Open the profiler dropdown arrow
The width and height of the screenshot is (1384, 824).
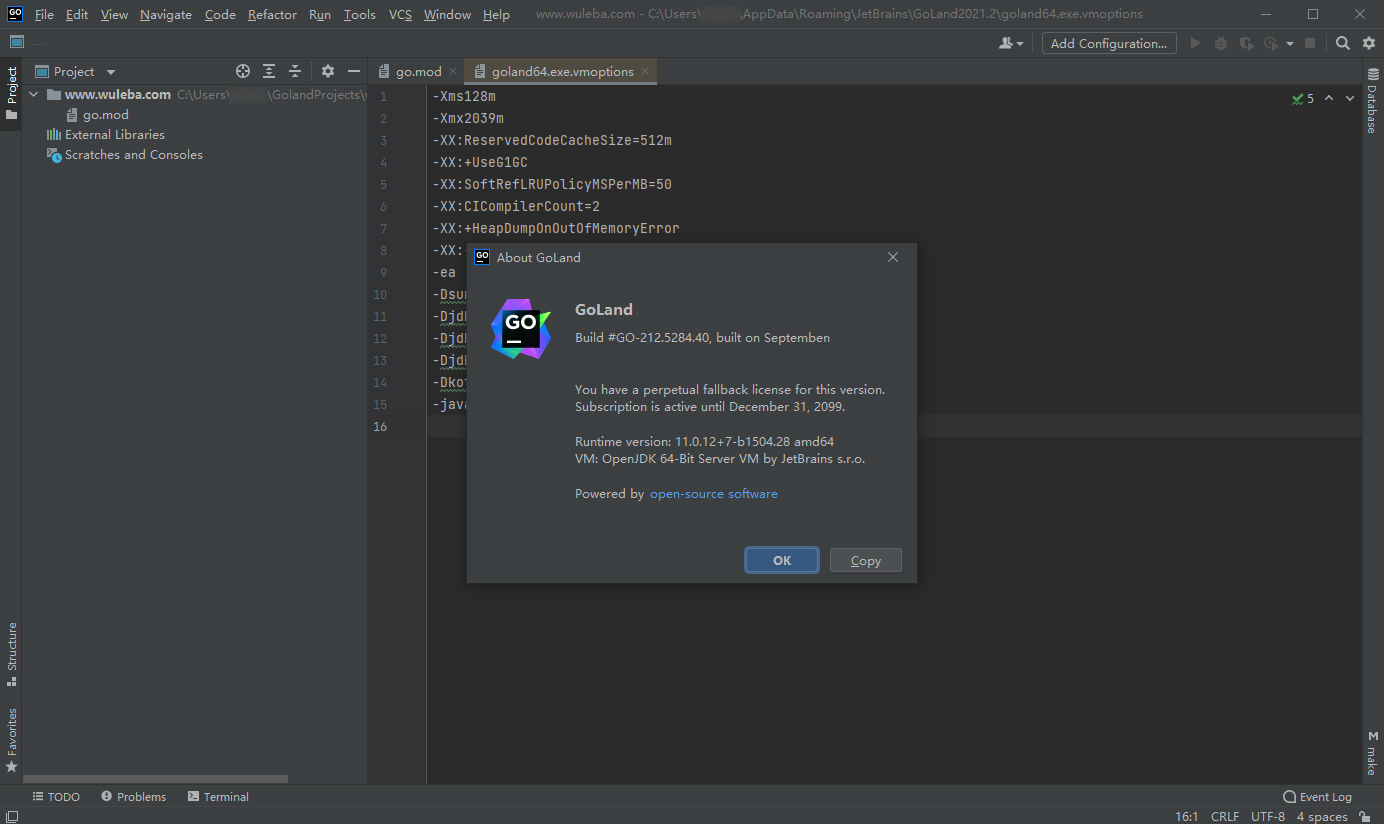tap(1289, 44)
